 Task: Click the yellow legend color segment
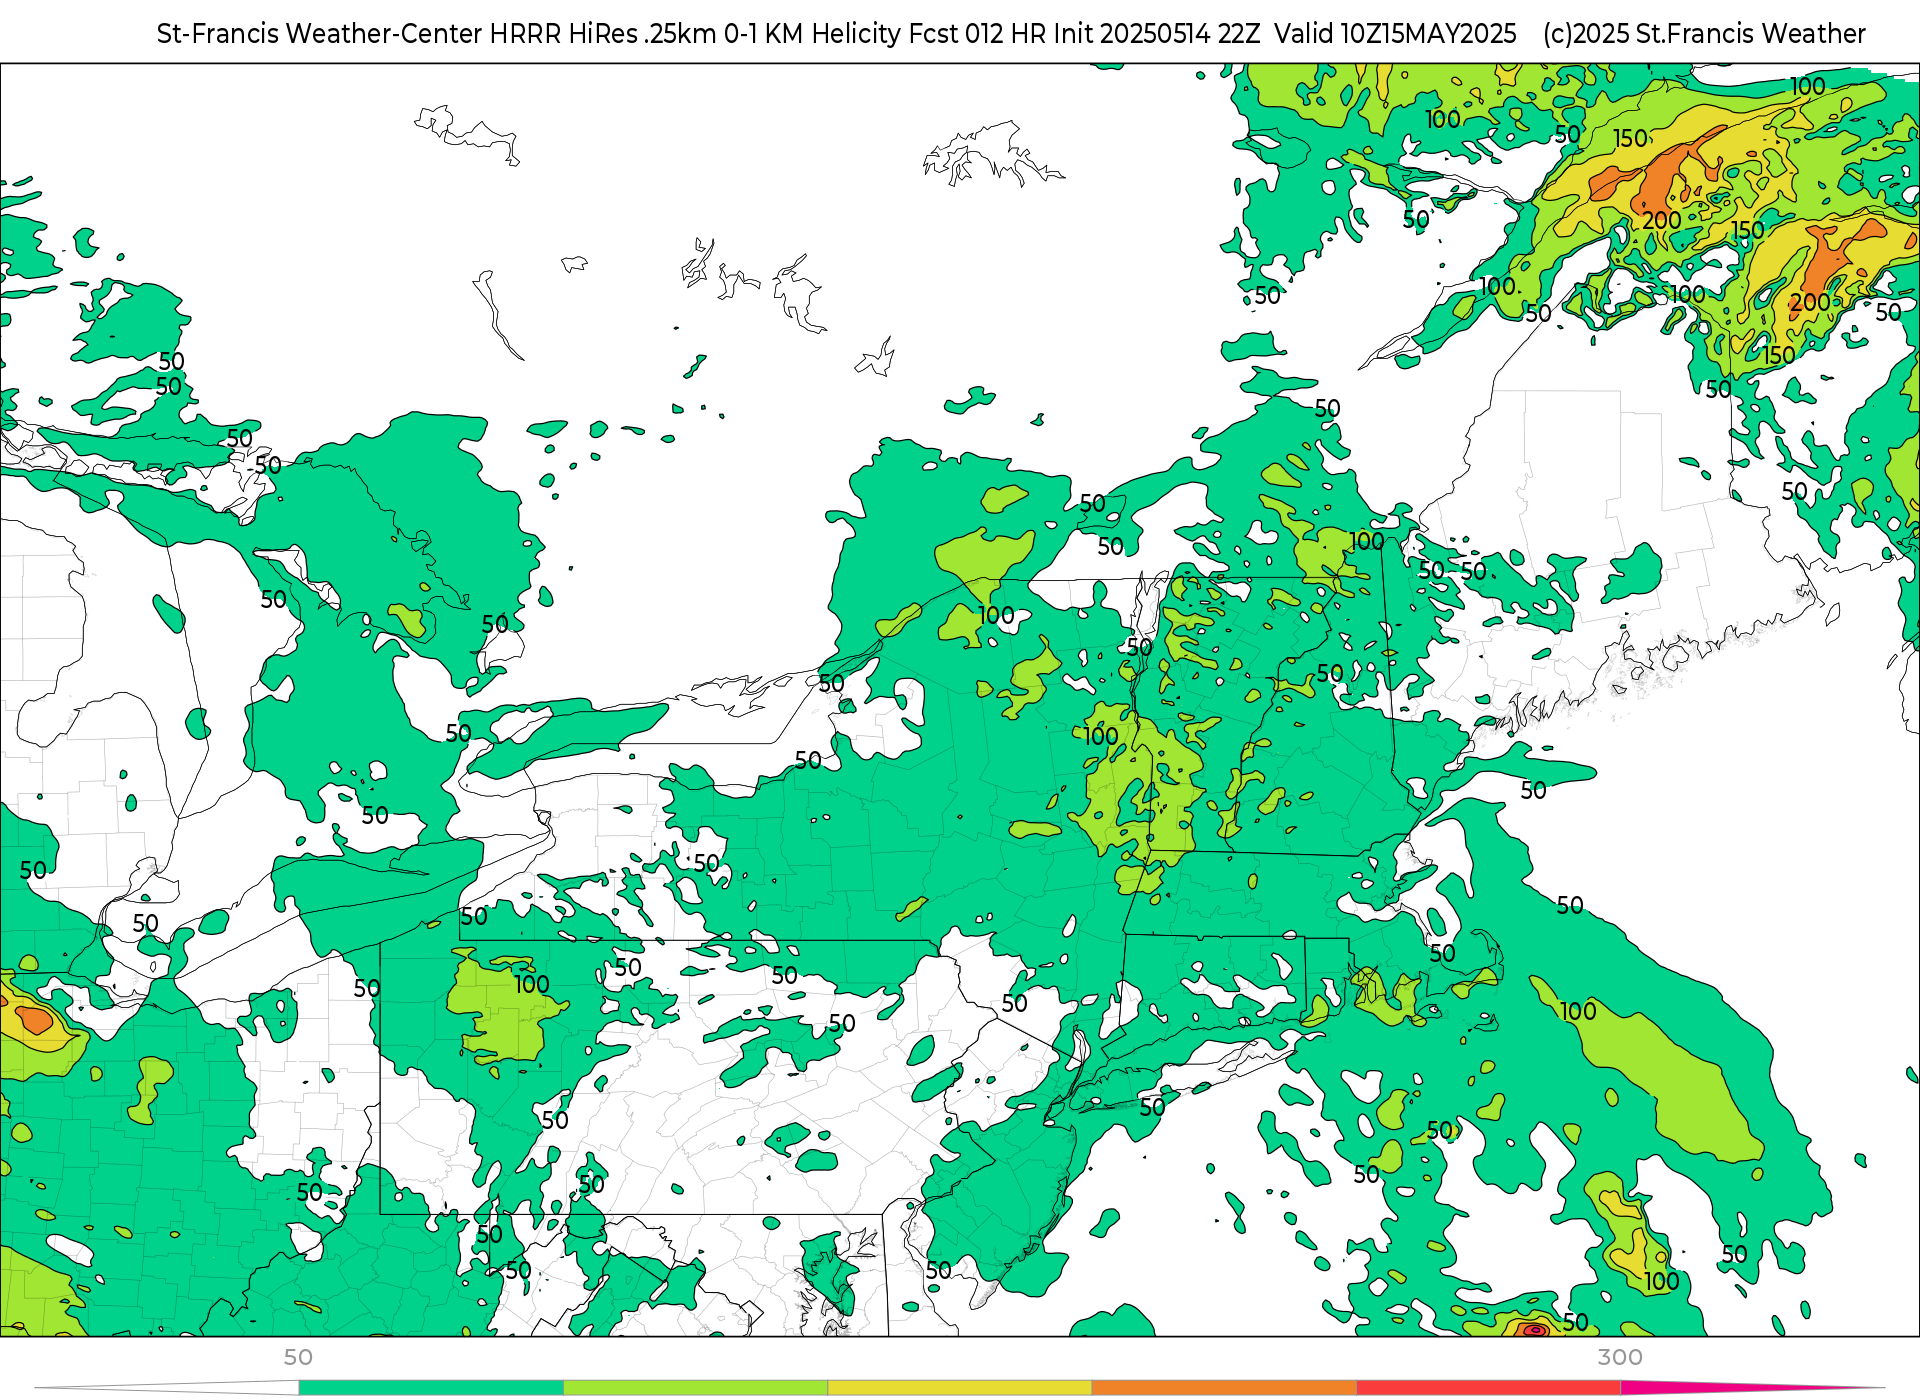tap(960, 1388)
